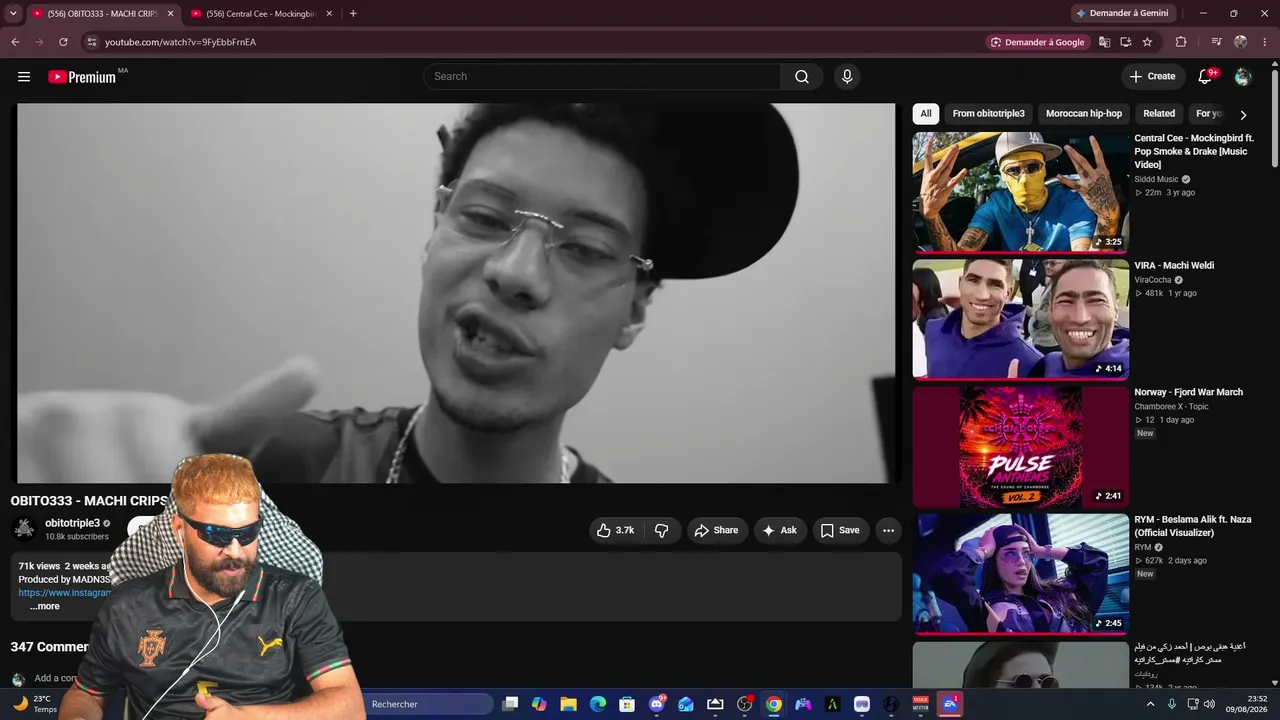The height and width of the screenshot is (720, 1280).
Task: Open the YouTube guide hamburger menu
Action: [24, 77]
